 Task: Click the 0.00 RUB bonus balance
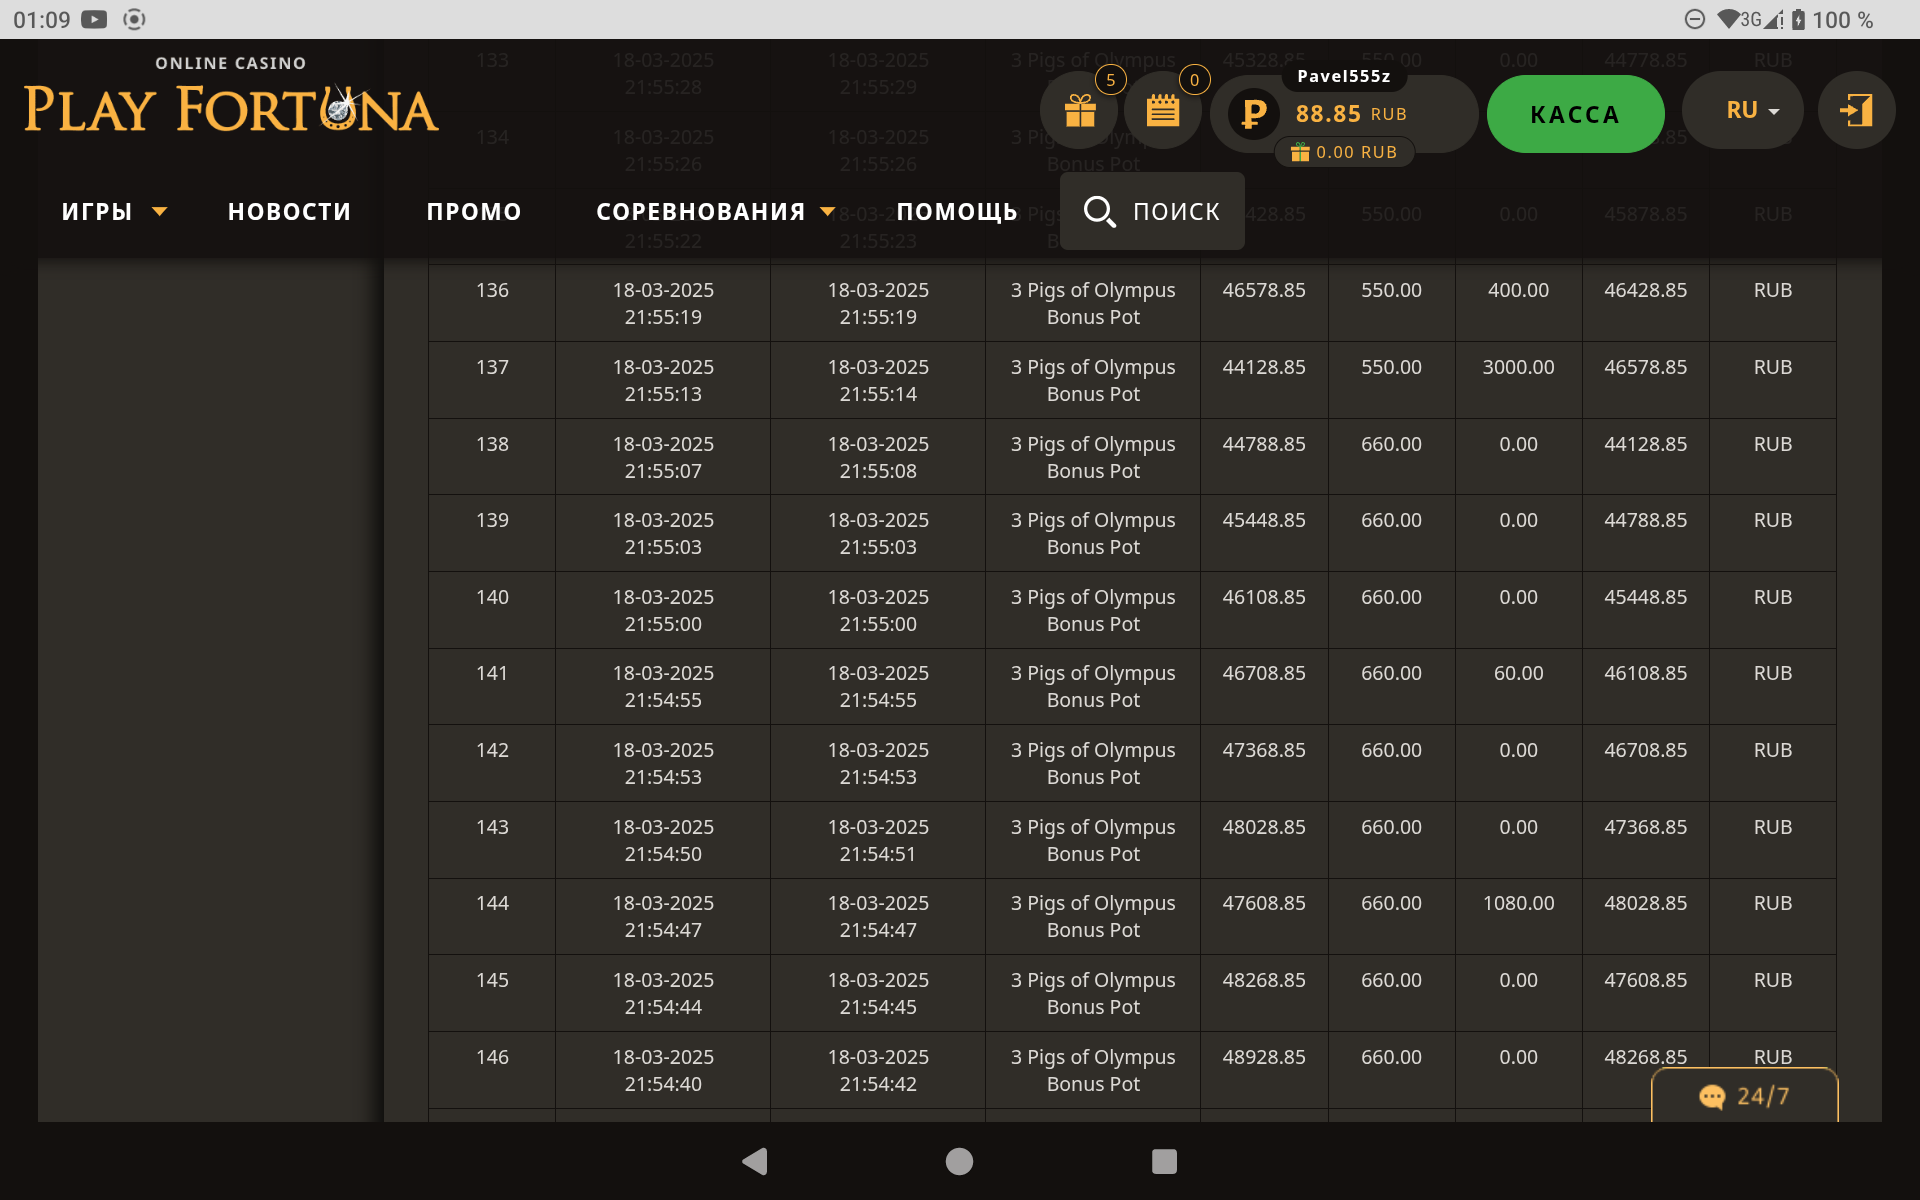[1345, 152]
